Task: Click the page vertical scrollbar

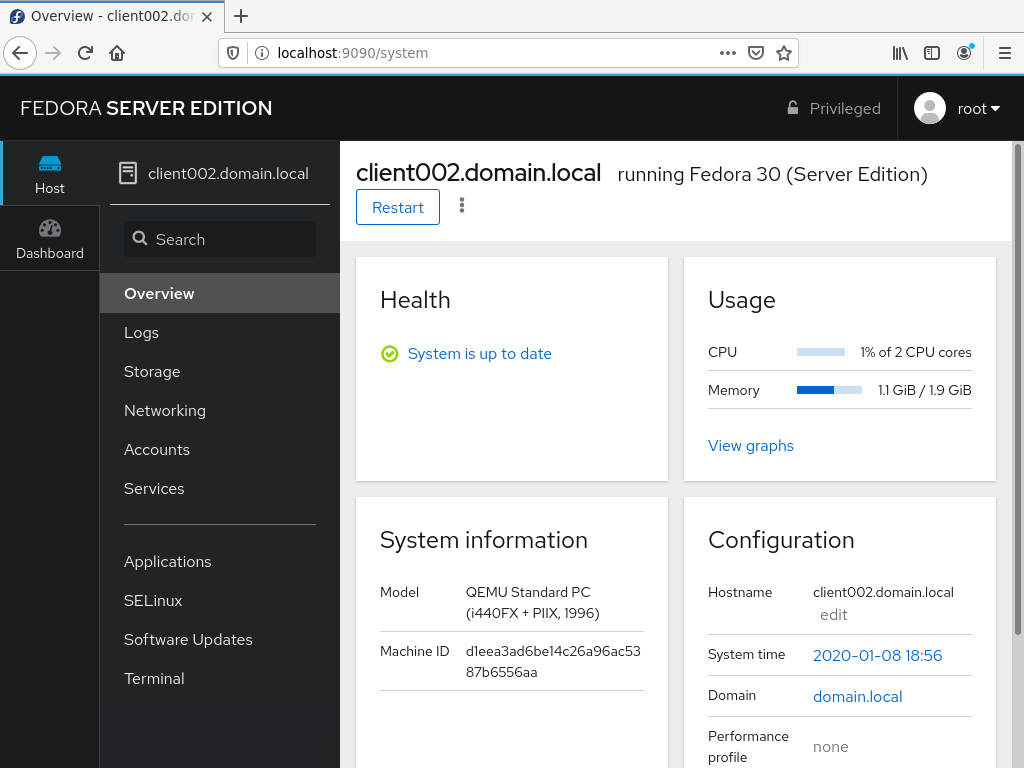Action: tap(1017, 389)
